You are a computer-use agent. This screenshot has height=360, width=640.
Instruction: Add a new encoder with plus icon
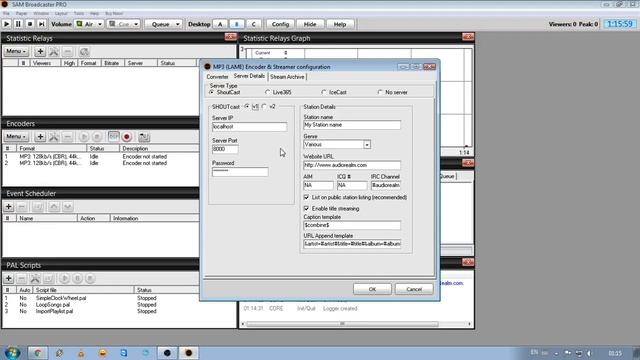(x=40, y=136)
